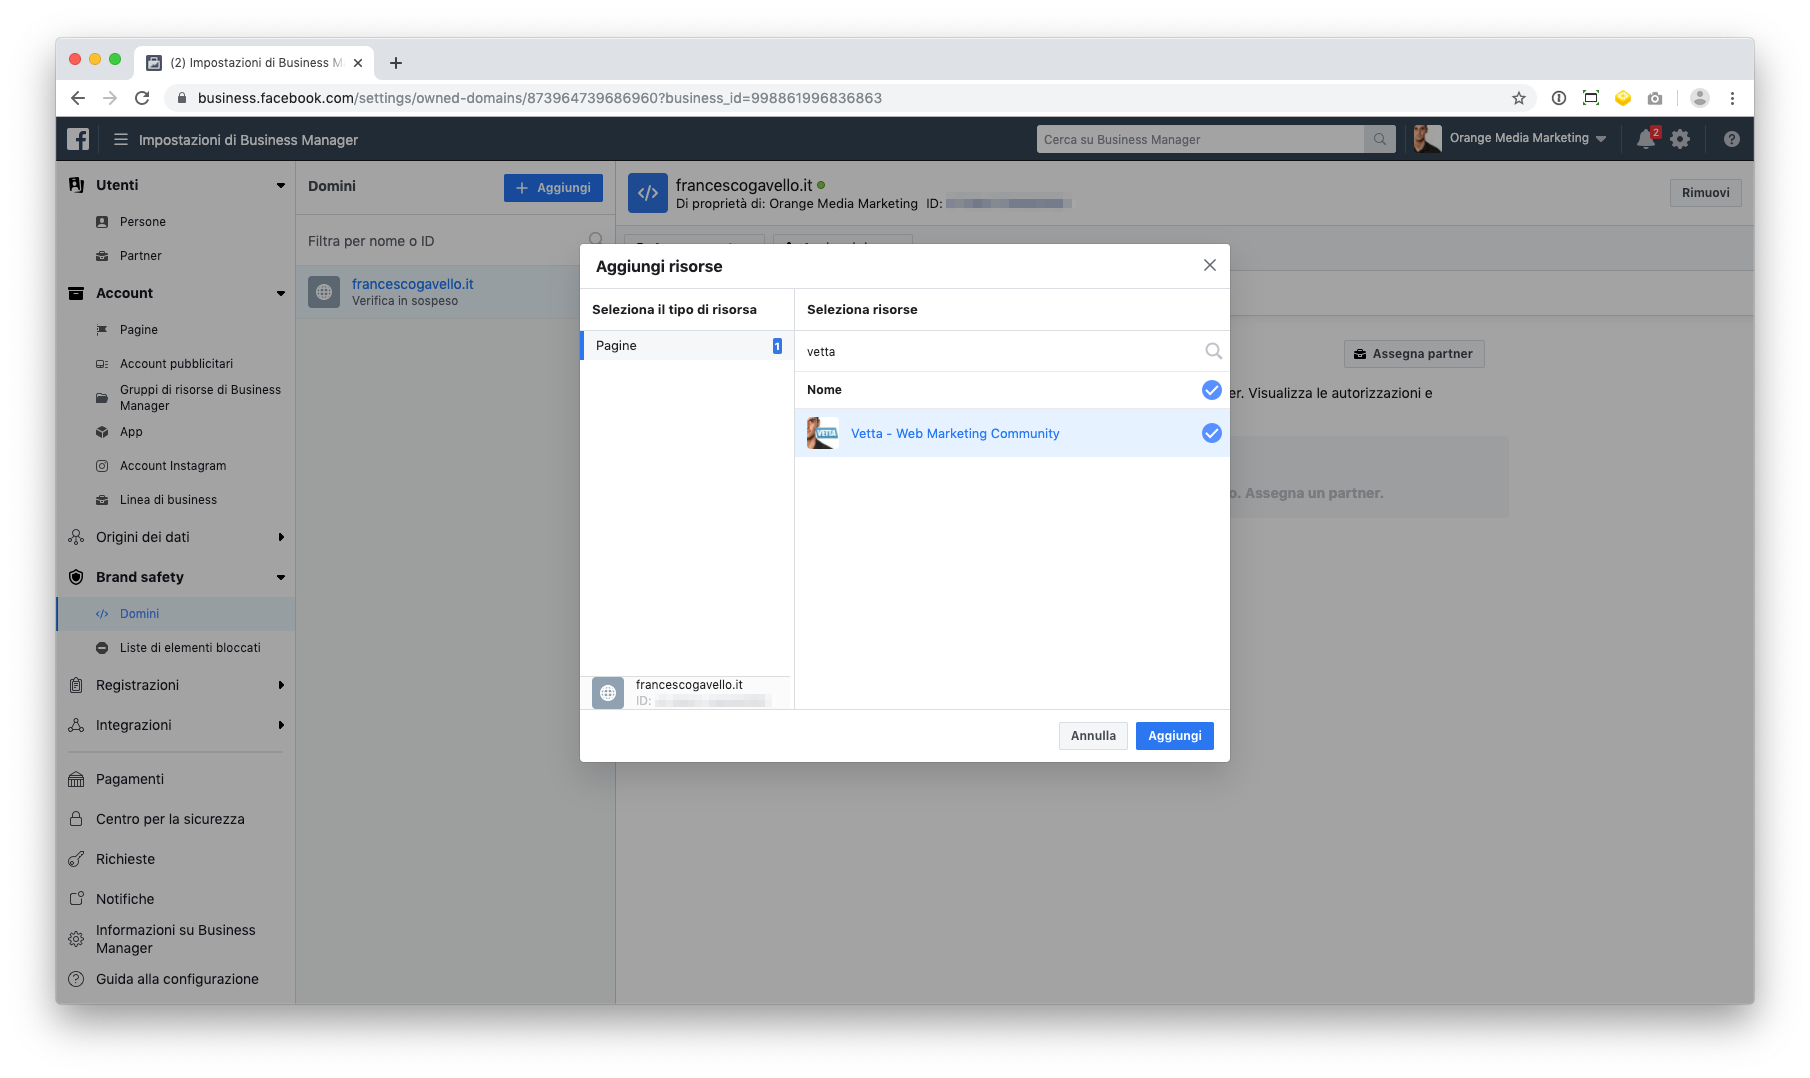Expand Origini dei dati

[x=281, y=537]
